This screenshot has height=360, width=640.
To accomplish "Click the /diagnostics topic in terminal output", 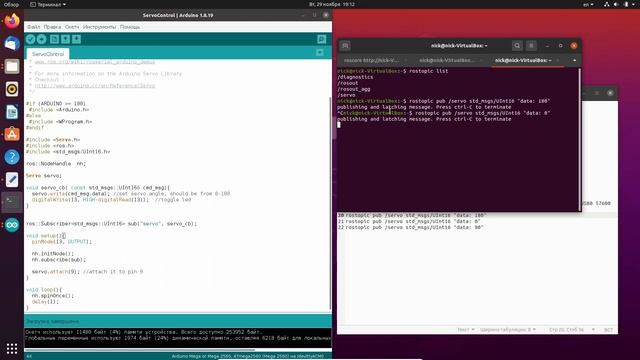I will coord(355,77).
